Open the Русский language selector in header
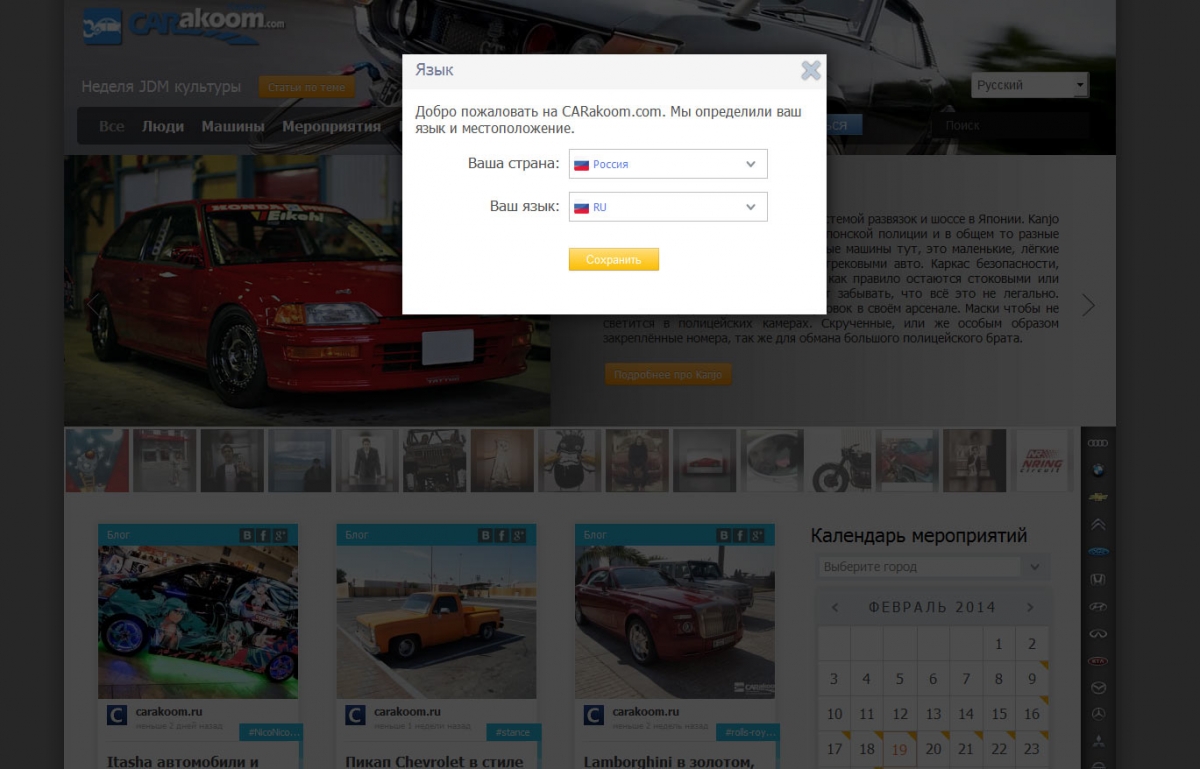 (x=1029, y=86)
